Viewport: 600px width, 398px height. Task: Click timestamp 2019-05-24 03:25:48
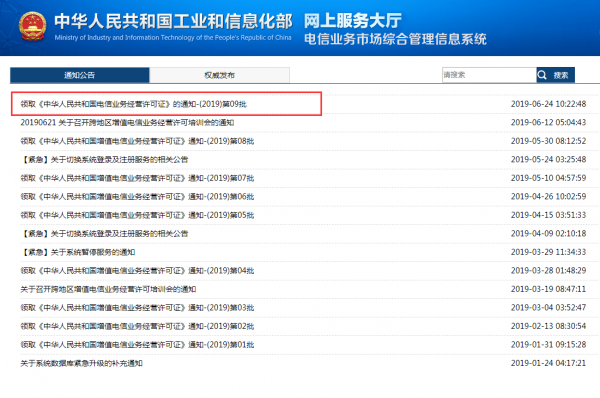548,159
